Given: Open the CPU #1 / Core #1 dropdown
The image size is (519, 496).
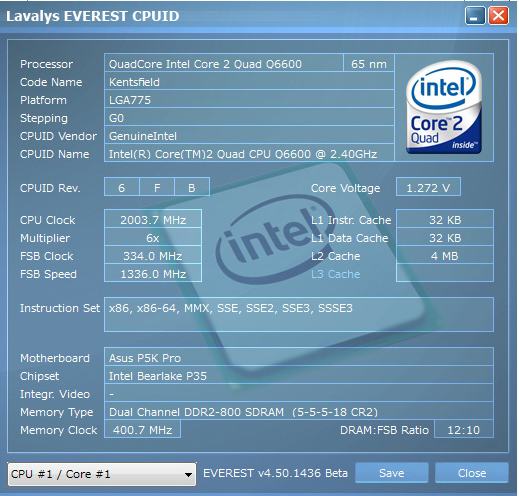Looking at the screenshot, I should tap(102, 474).
